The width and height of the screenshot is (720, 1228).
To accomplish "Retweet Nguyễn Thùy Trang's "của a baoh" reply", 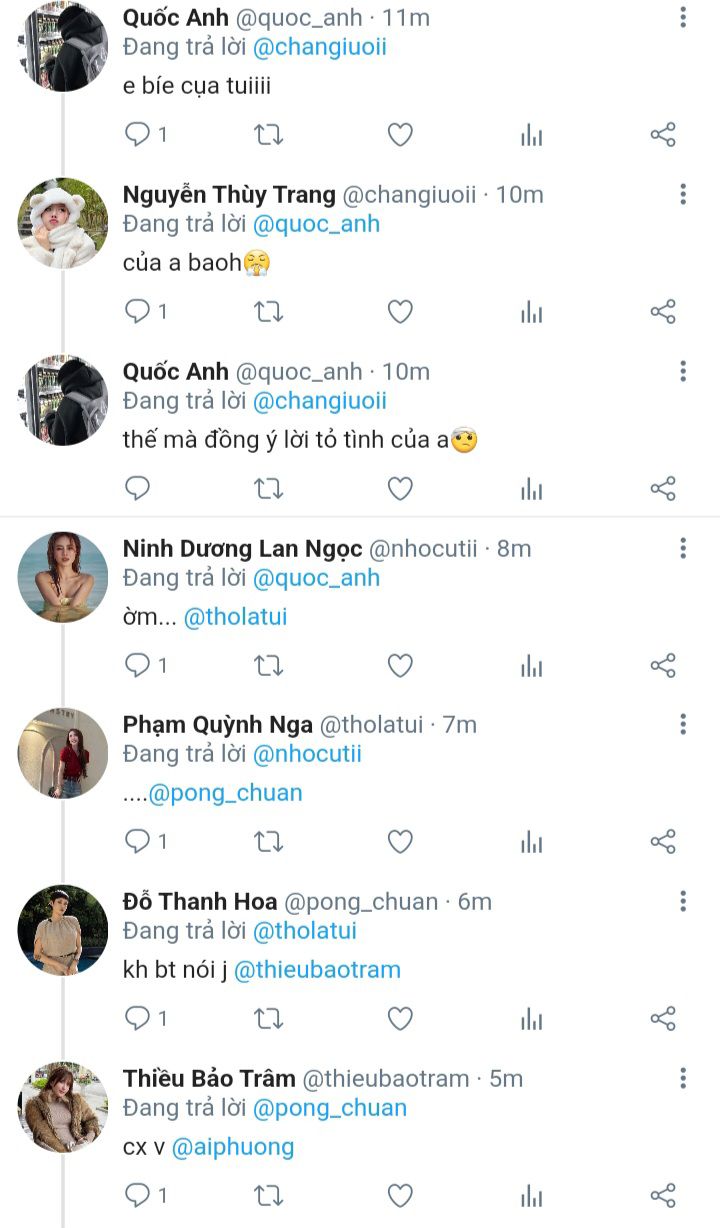I will (x=268, y=312).
